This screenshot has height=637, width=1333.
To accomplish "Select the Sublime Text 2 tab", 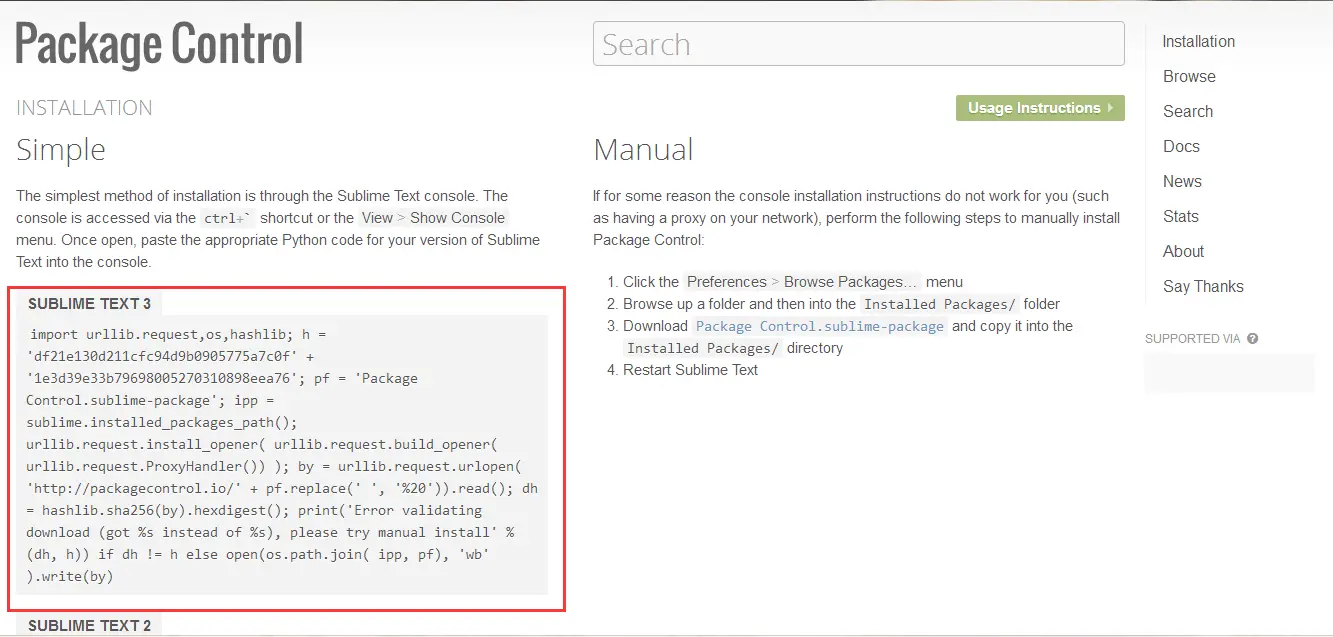I will click(x=90, y=626).
